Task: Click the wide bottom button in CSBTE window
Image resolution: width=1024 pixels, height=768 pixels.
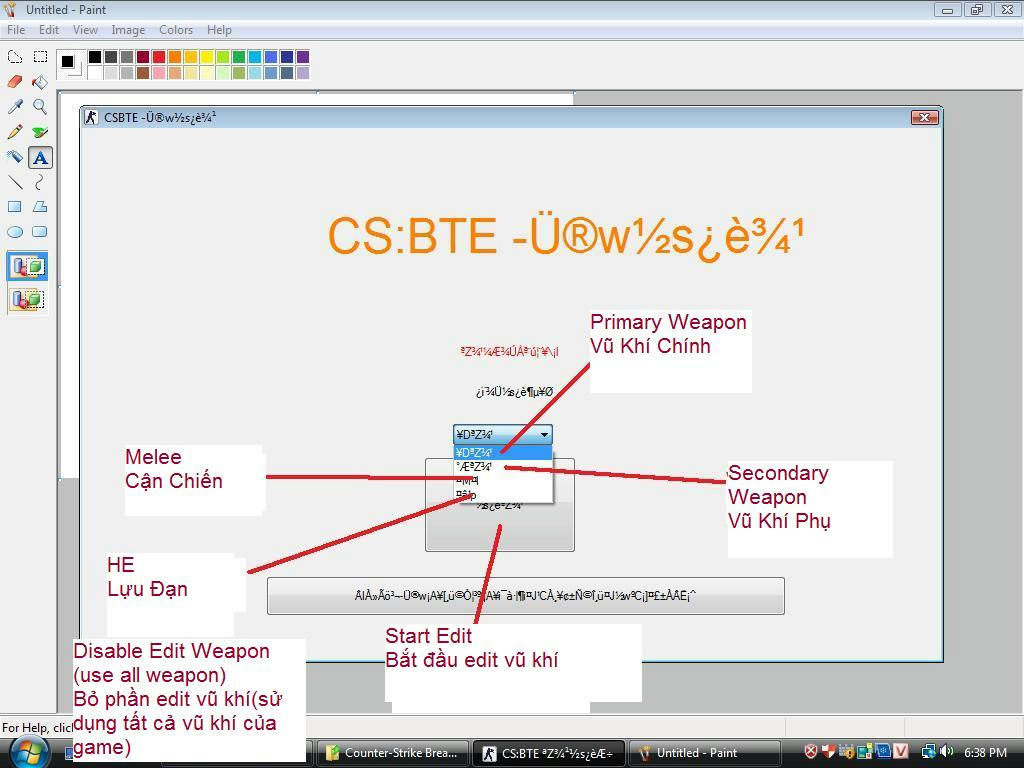Action: [x=526, y=596]
